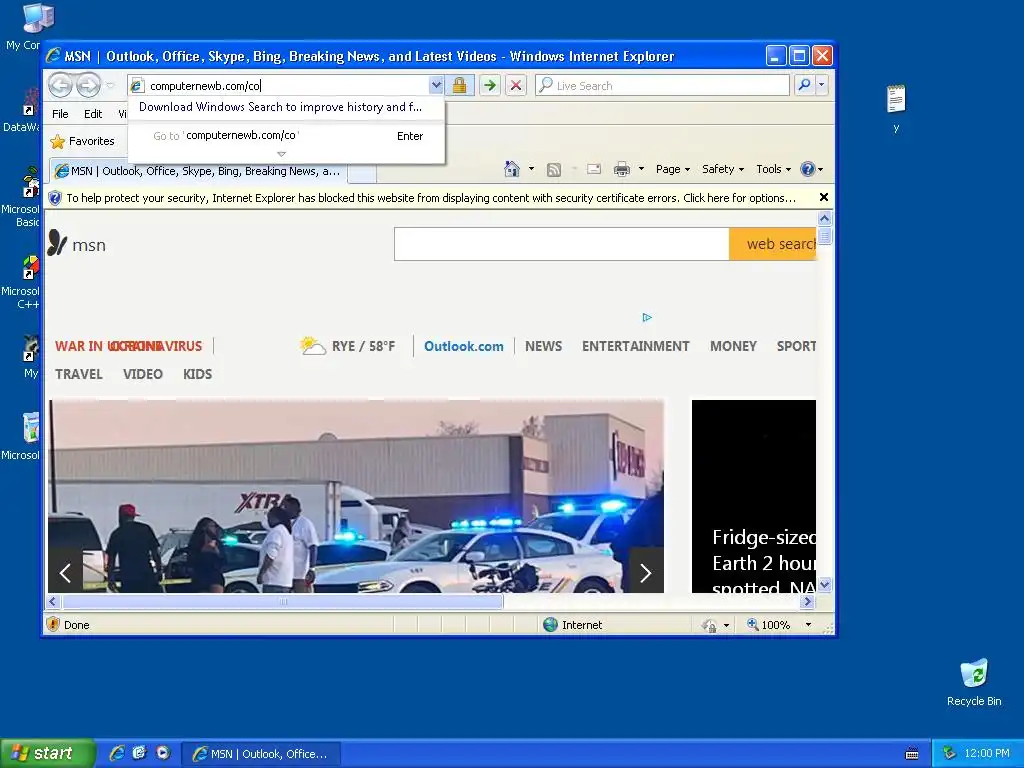Click the Print icon
The image size is (1024, 768).
[622, 170]
